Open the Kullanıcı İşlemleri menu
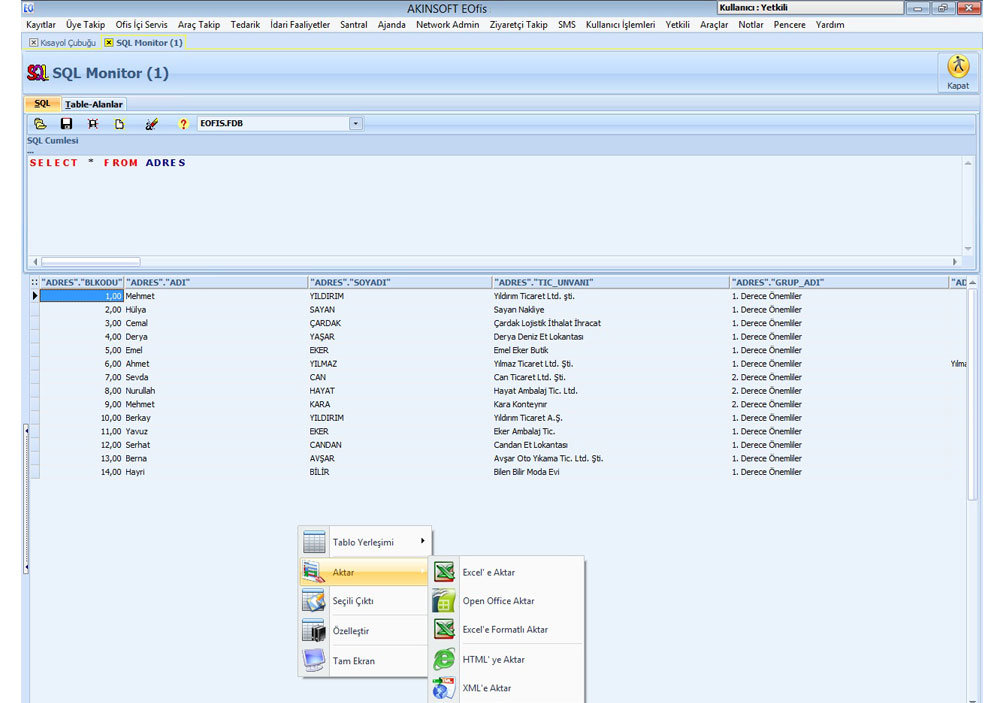1000x703 pixels. (621, 25)
